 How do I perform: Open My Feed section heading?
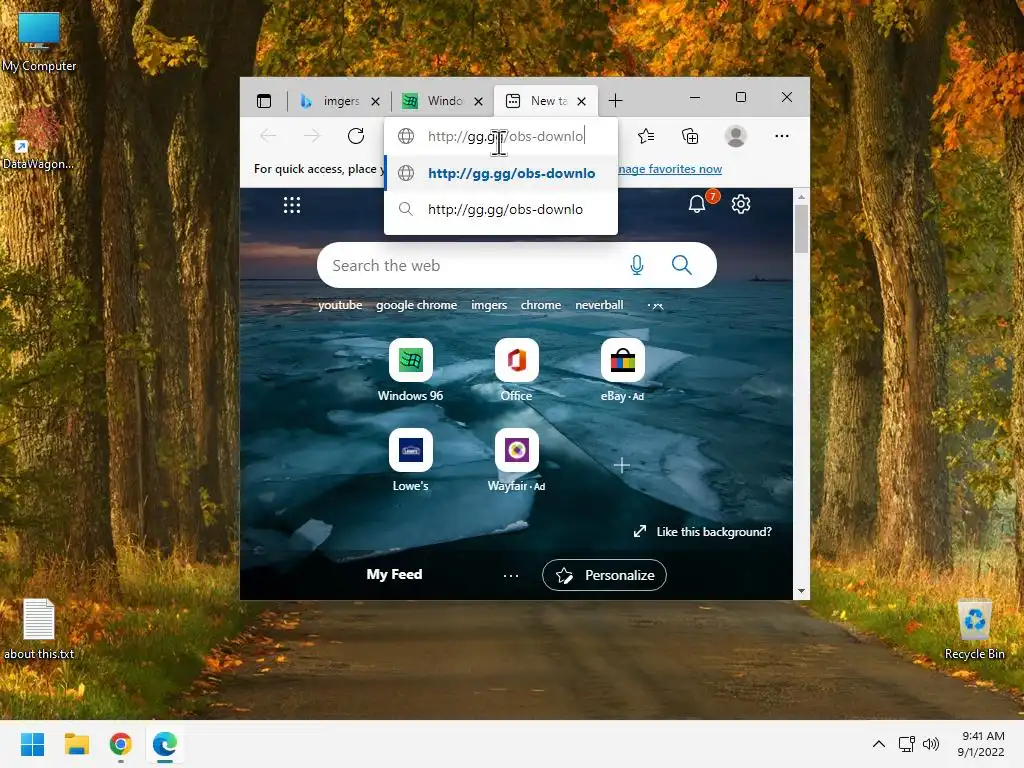click(x=394, y=574)
